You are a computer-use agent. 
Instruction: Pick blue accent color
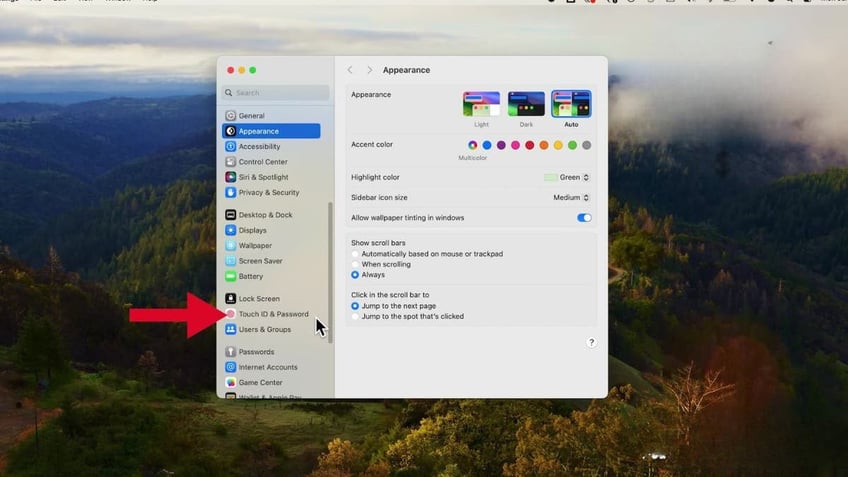click(487, 145)
